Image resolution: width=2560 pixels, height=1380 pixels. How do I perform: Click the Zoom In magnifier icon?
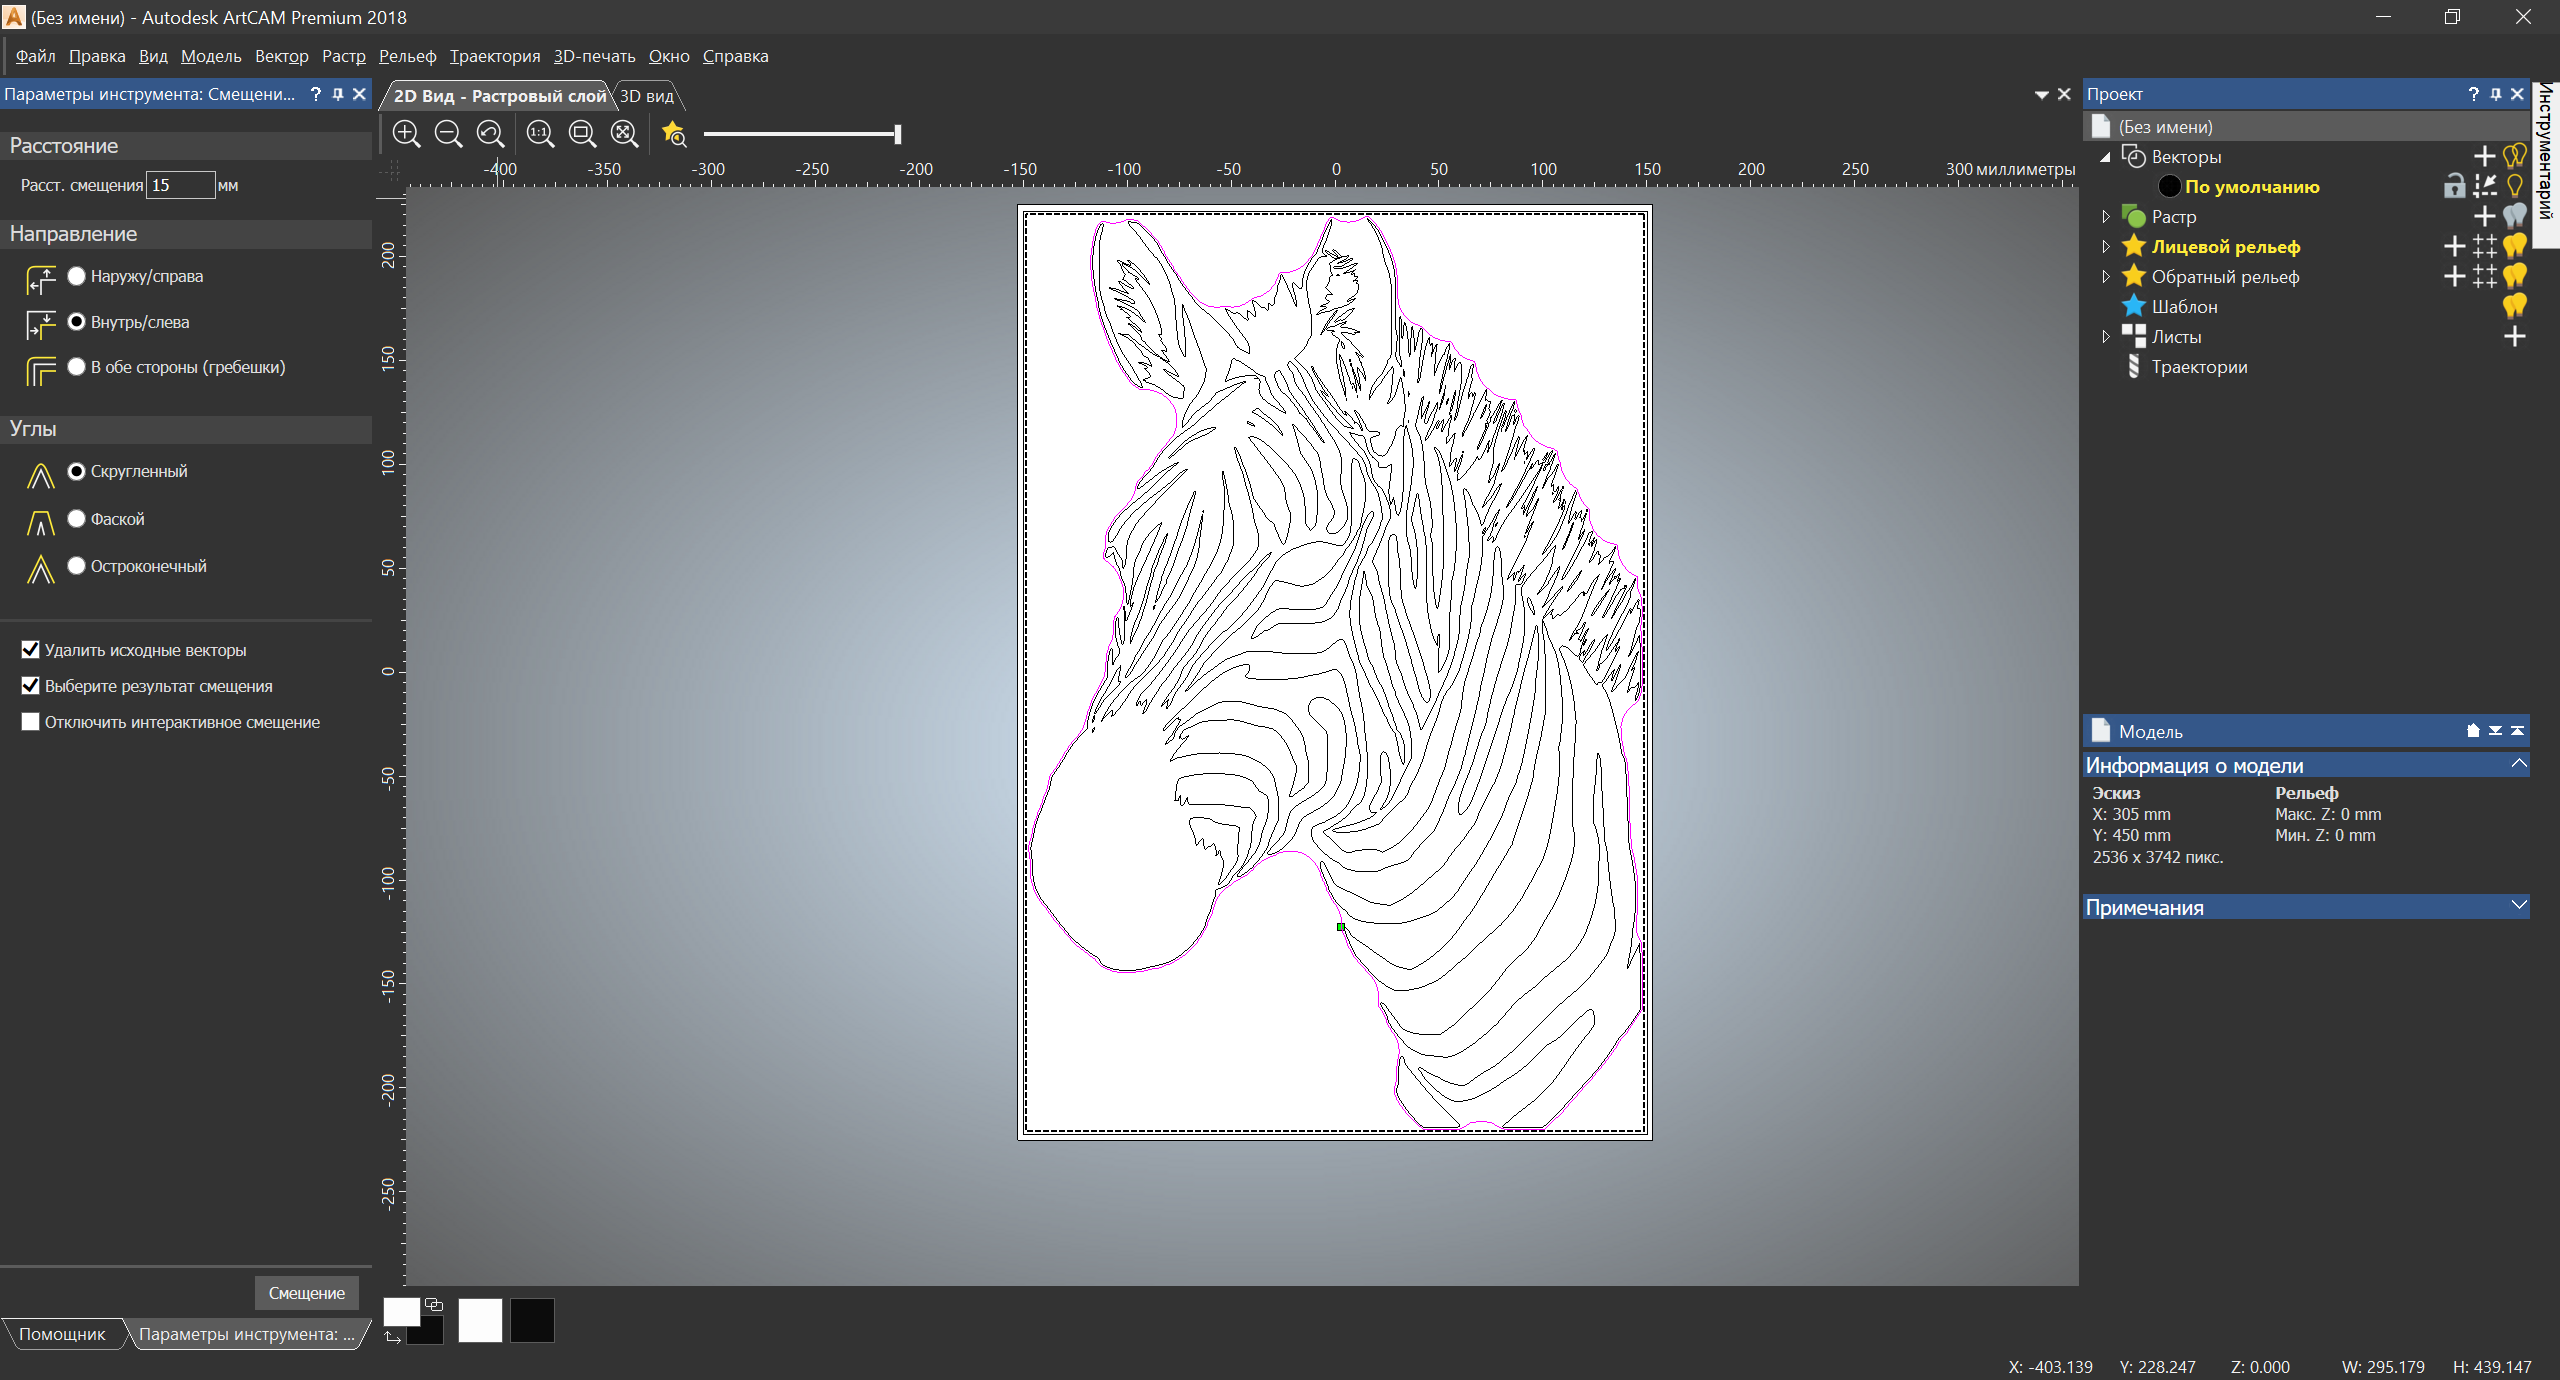tap(406, 133)
